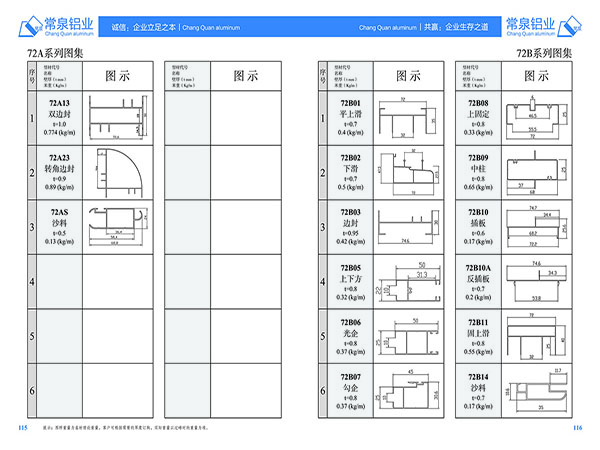This screenshot has width=600, height=450.
Task: Click the 0.5 (kg/m) weight value
Action: pyautogui.click(x=351, y=187)
